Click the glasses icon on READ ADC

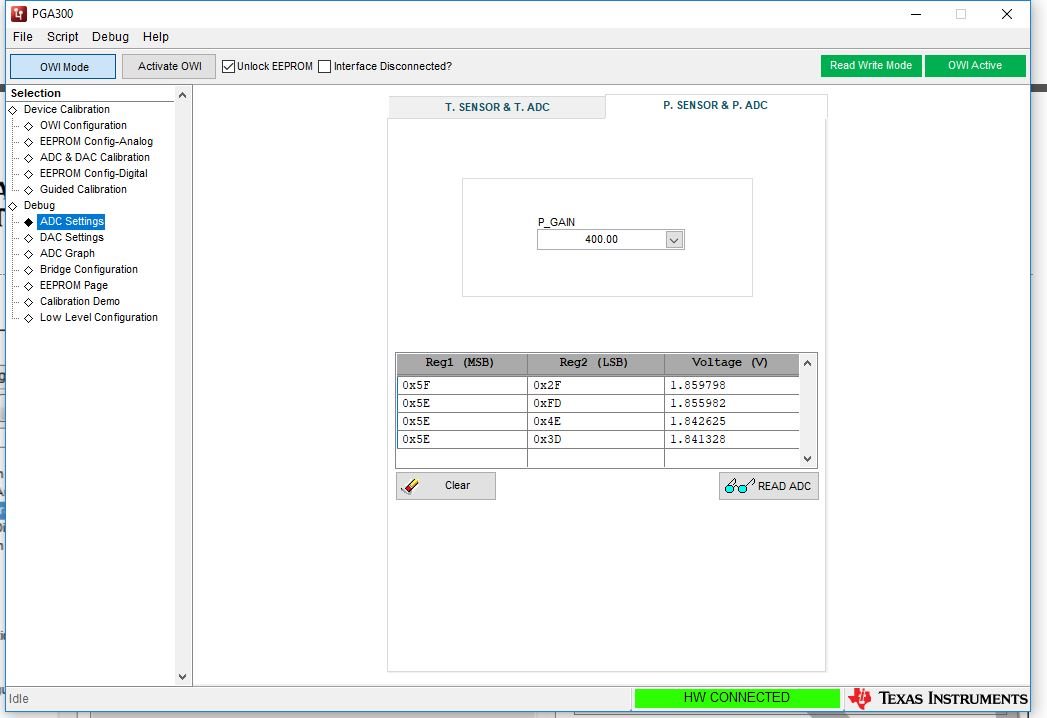(x=739, y=486)
